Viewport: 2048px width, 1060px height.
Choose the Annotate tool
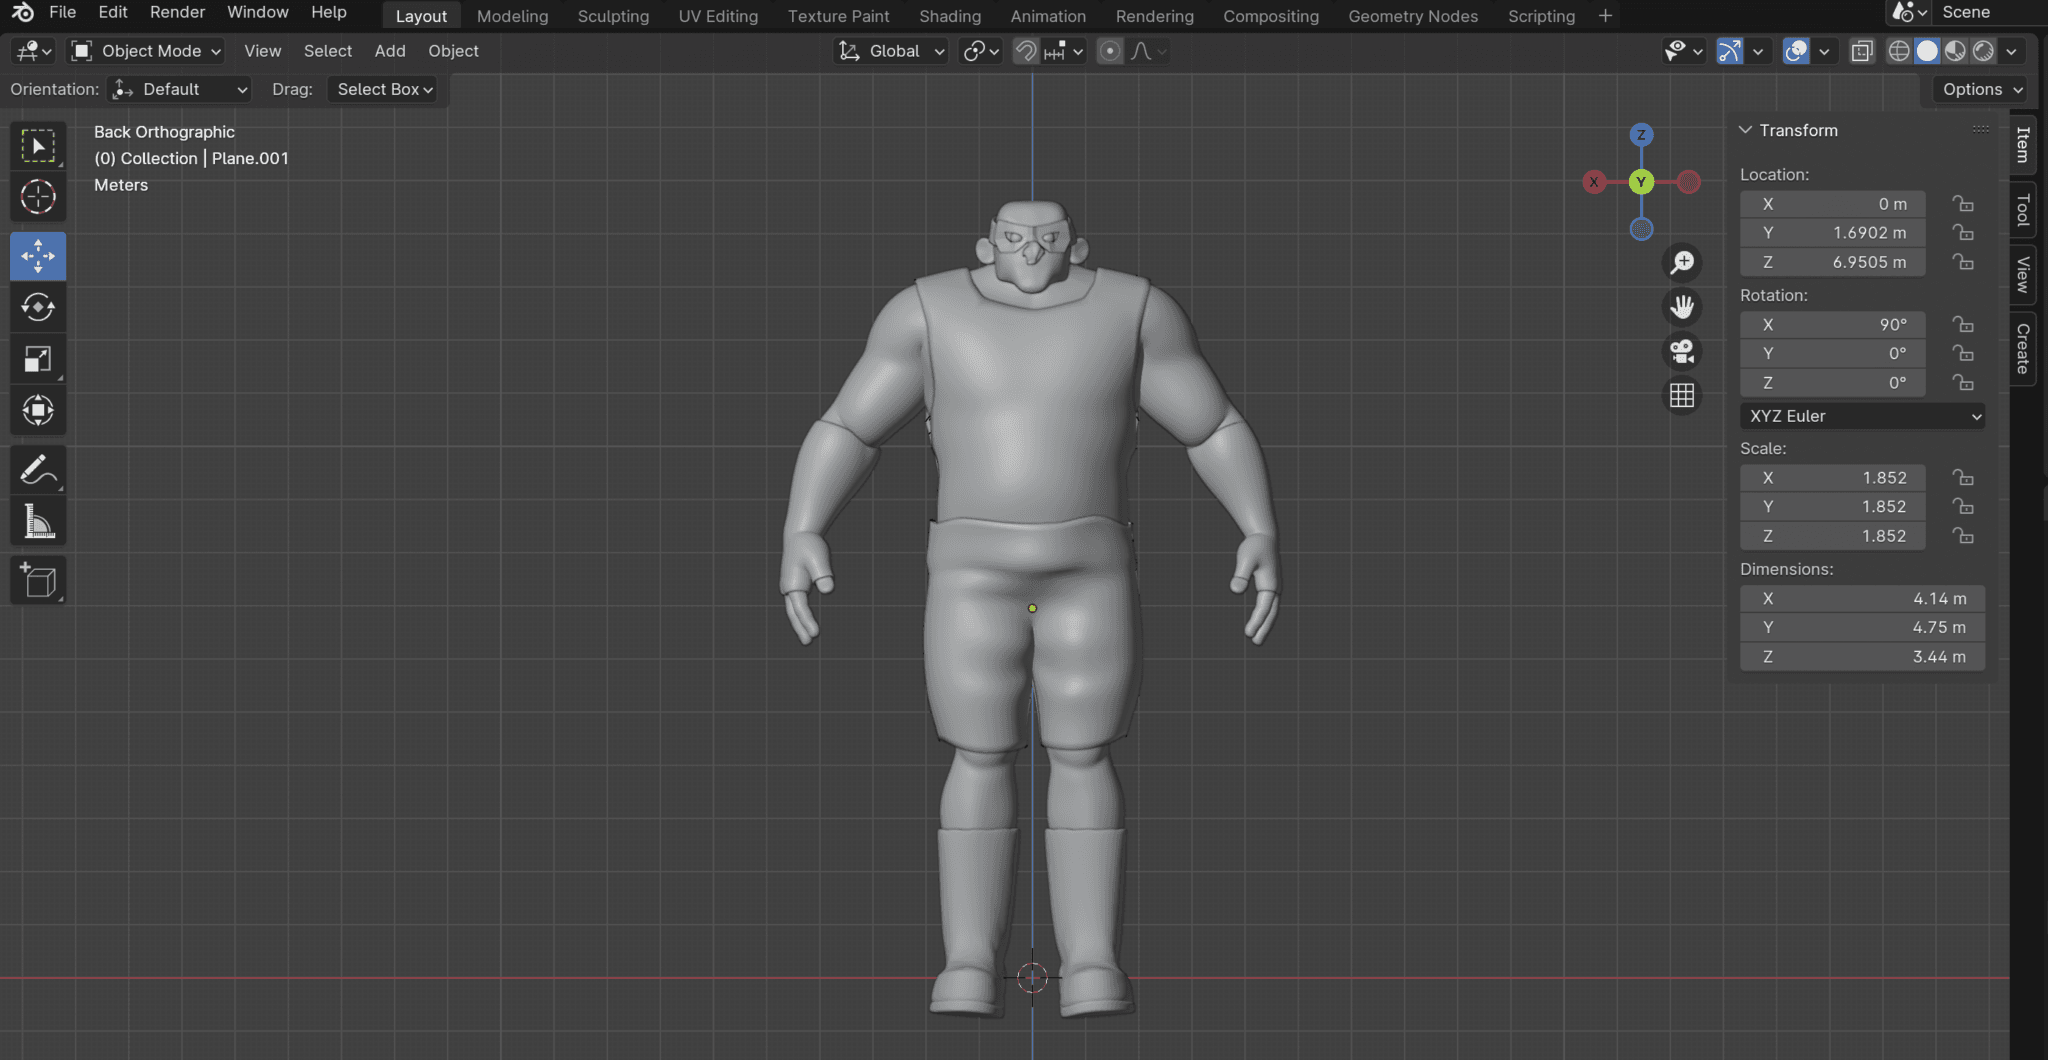point(37,469)
